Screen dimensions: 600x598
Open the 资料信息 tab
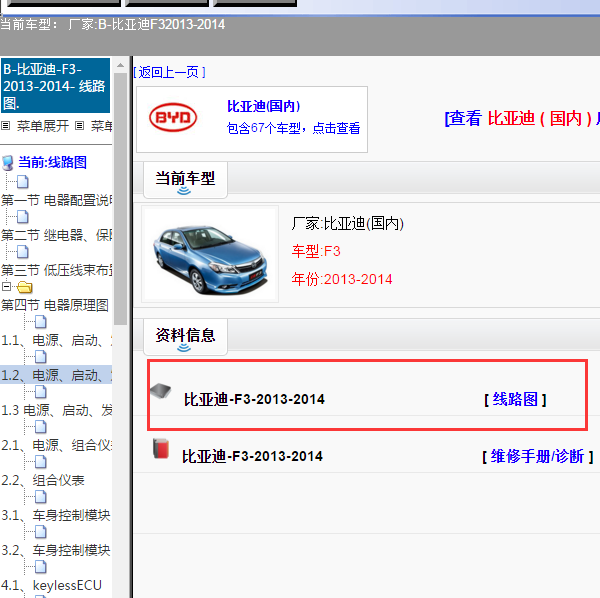point(185,337)
